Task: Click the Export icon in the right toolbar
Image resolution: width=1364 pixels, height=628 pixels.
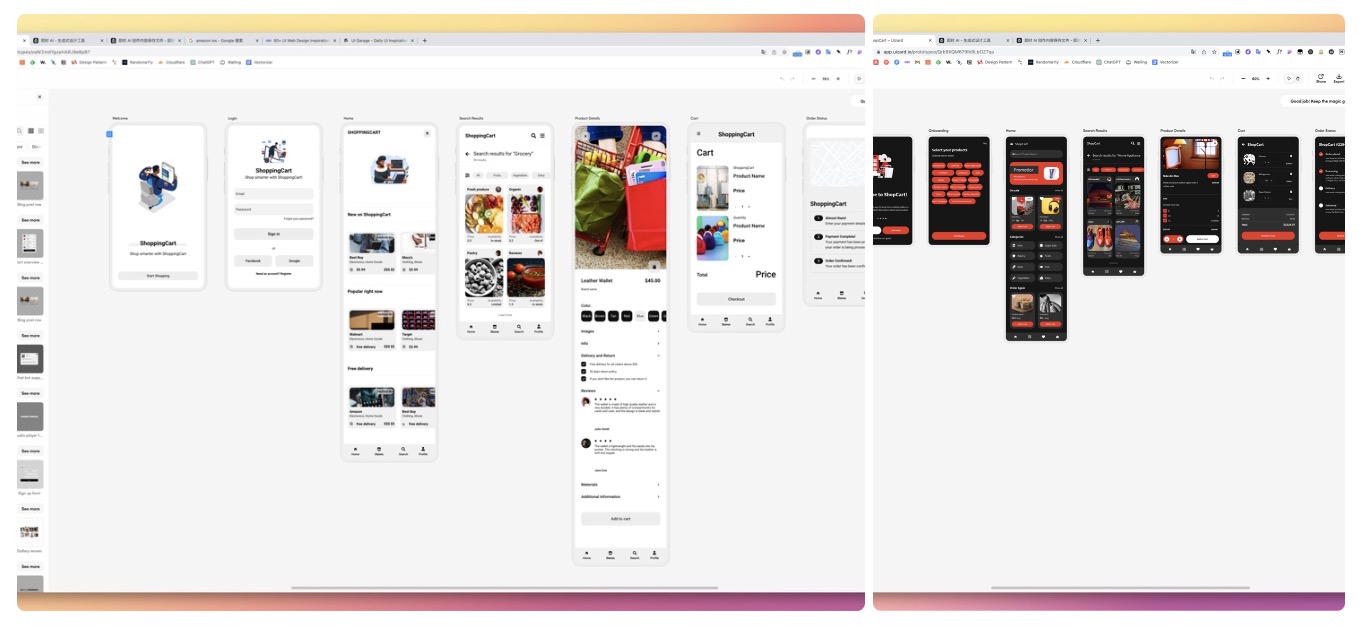Action: point(1338,77)
